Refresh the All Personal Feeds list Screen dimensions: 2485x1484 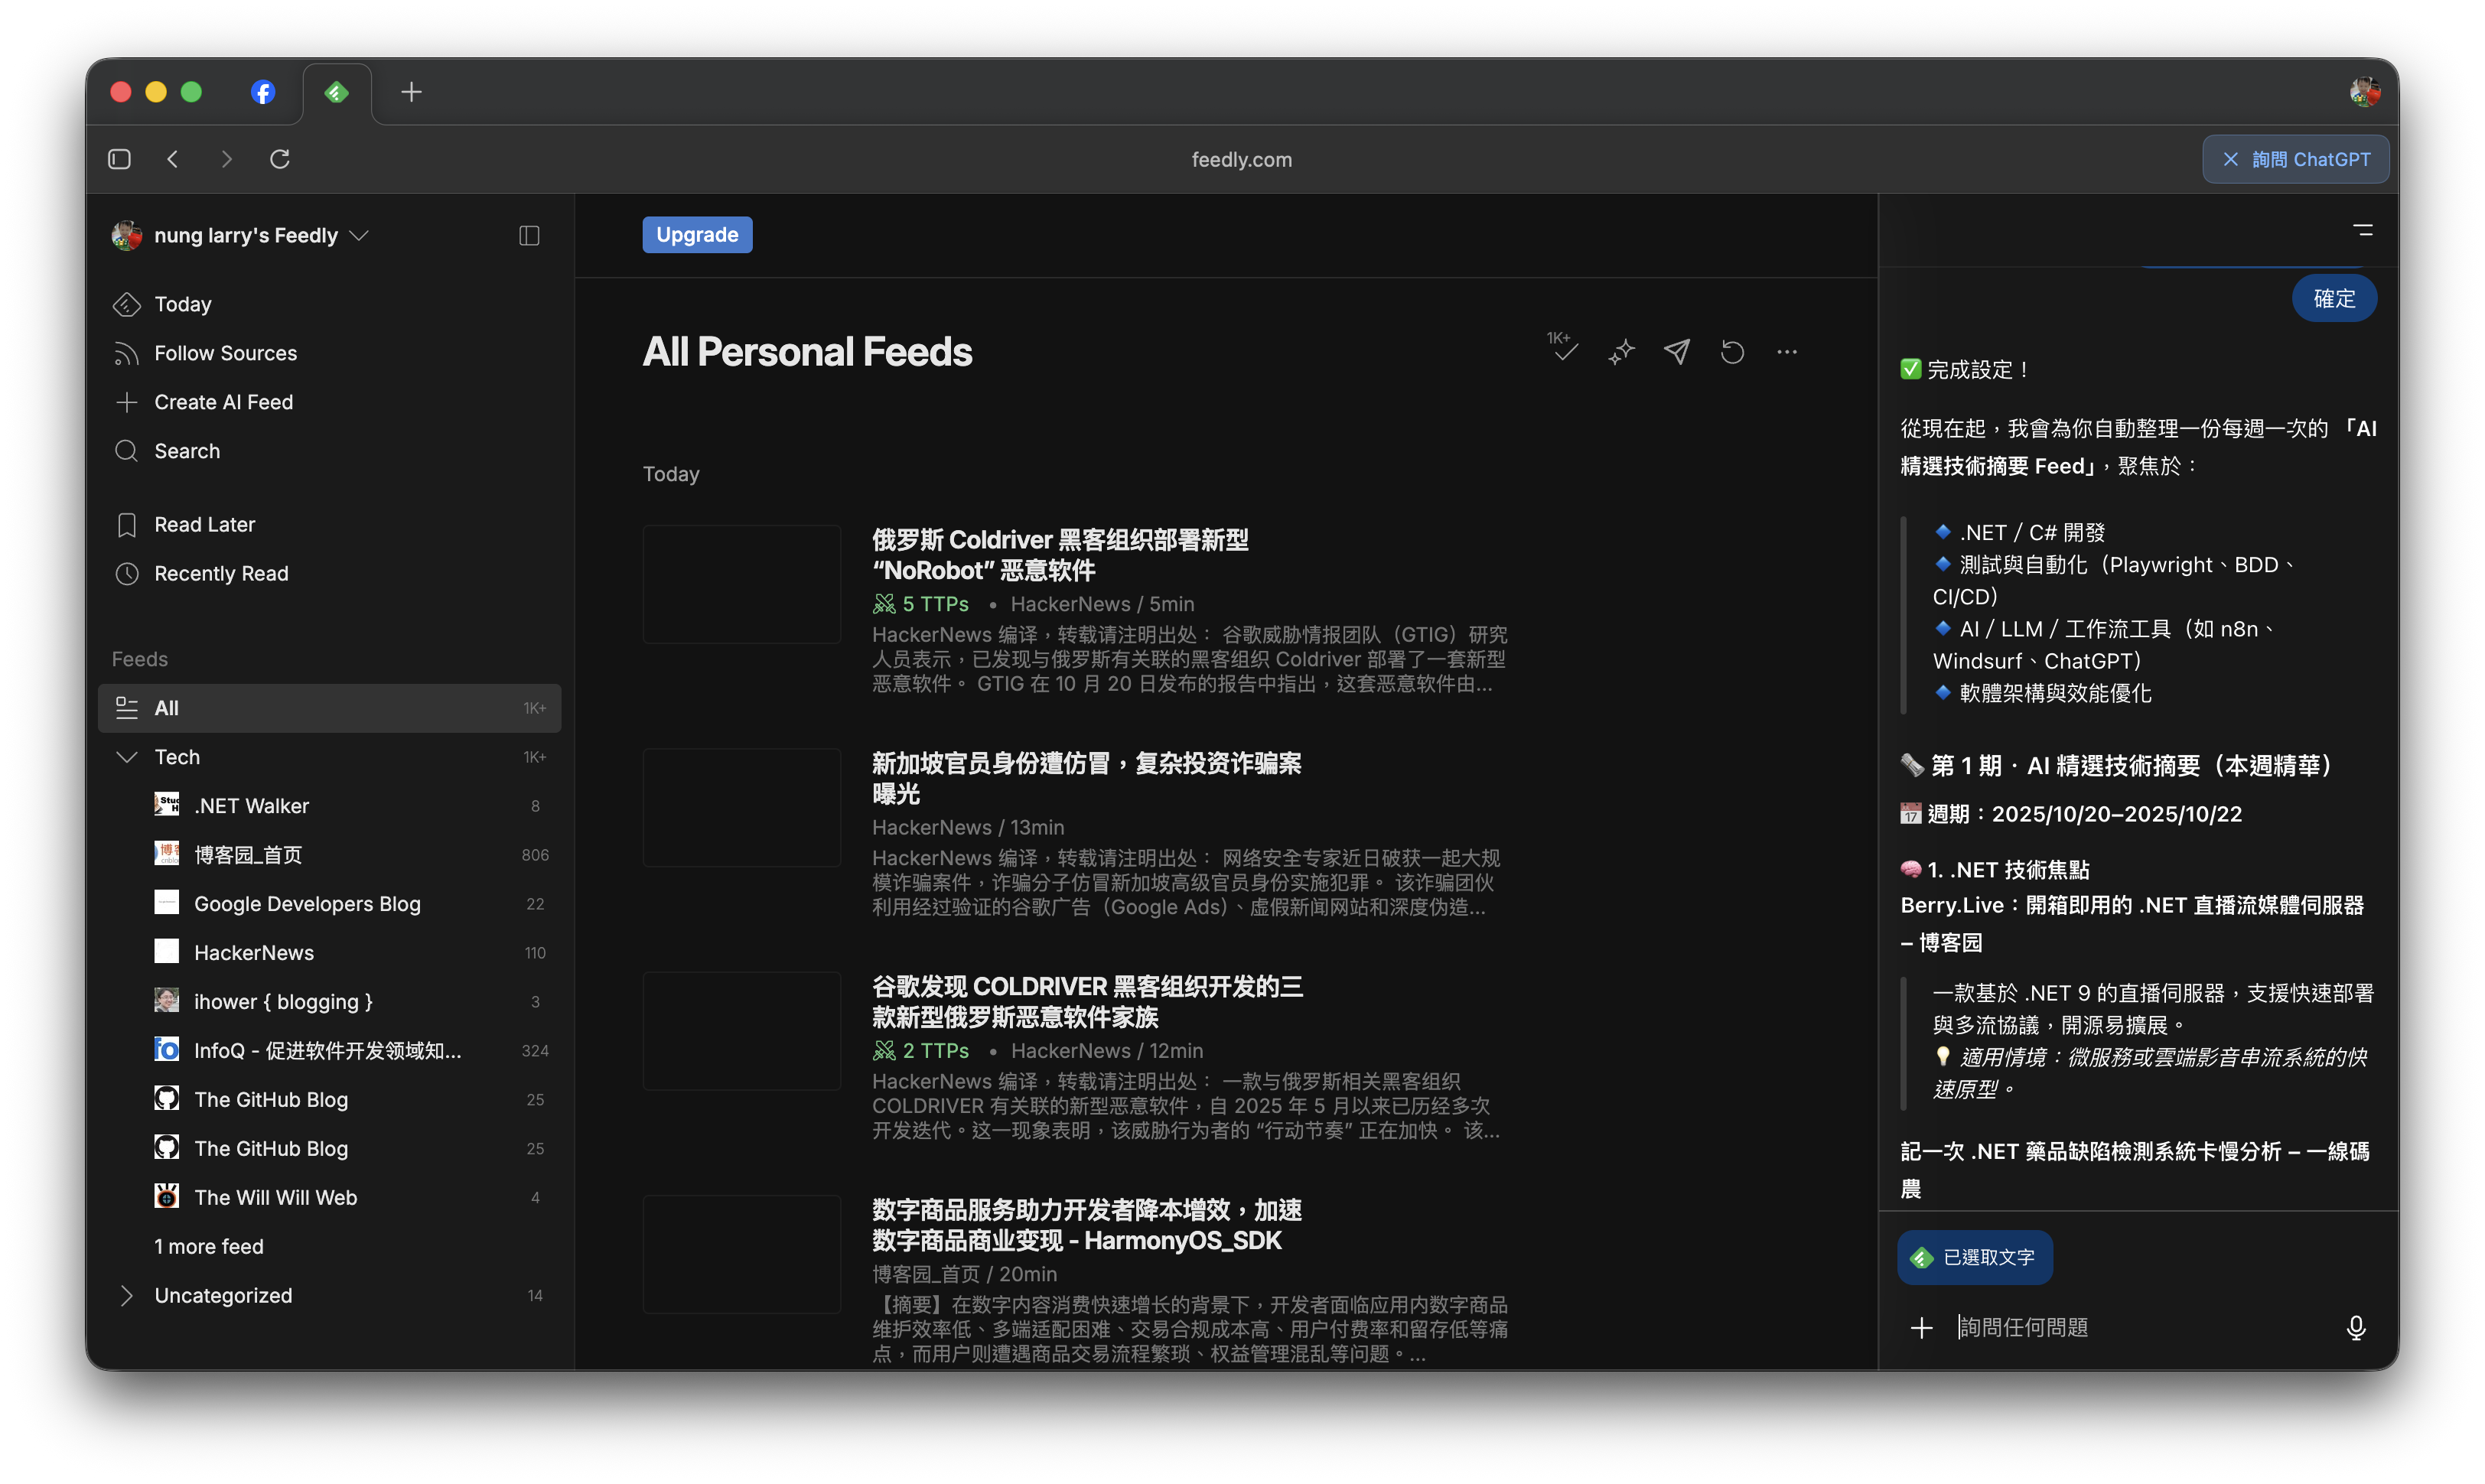coord(1732,352)
